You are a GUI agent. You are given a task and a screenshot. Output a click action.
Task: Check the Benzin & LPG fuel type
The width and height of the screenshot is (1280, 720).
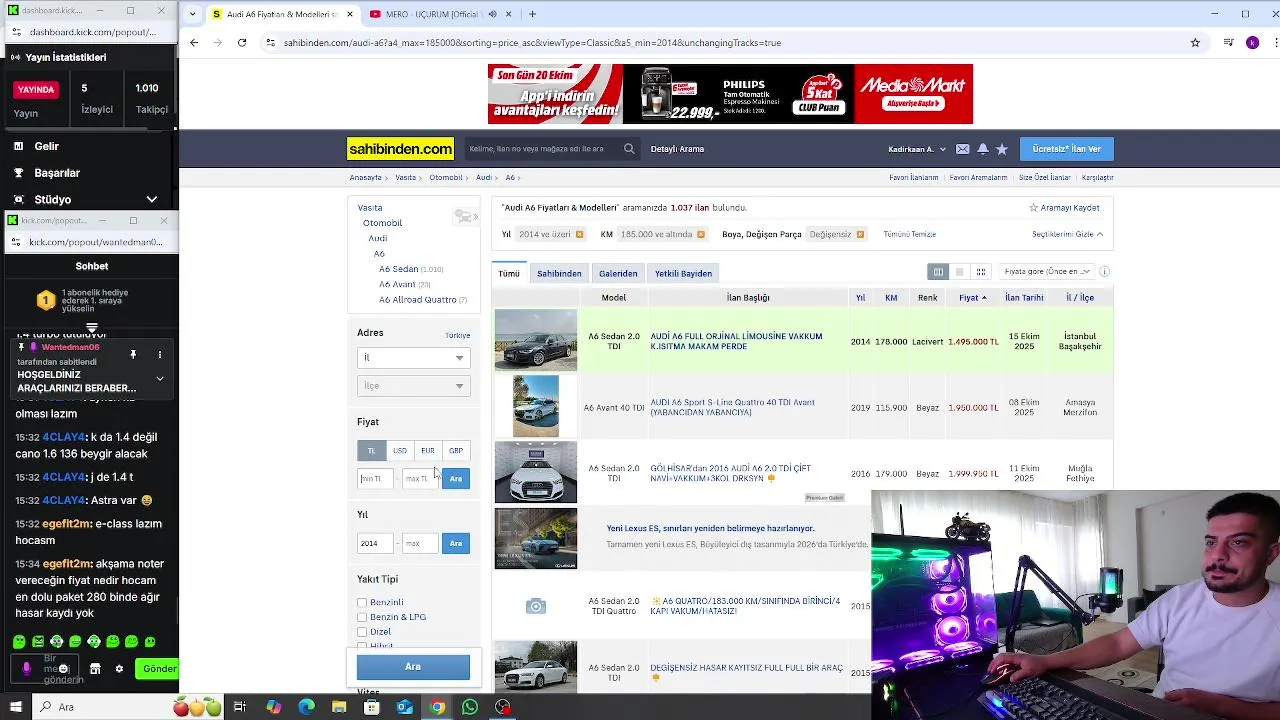point(362,617)
